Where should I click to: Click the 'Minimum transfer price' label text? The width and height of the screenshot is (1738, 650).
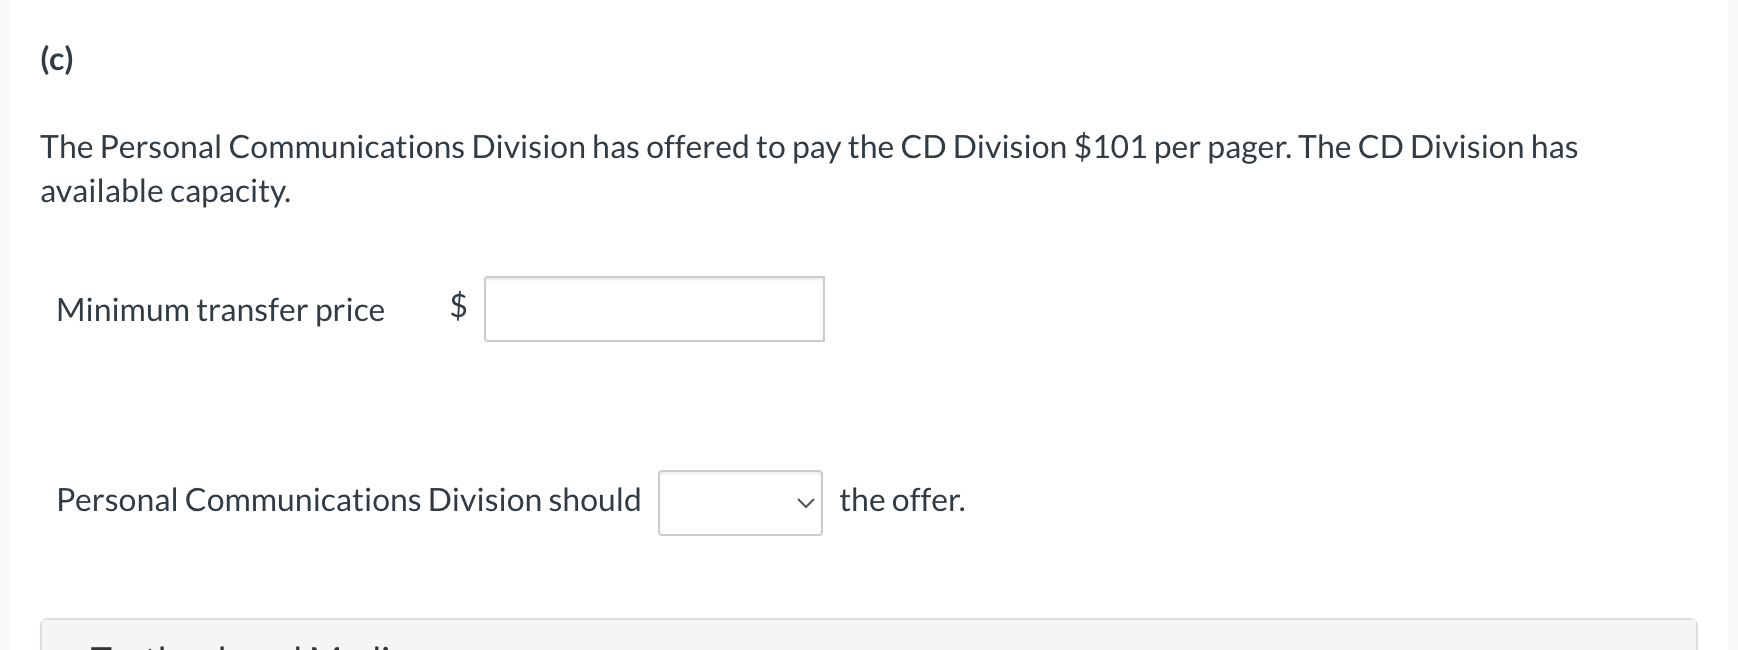[220, 310]
